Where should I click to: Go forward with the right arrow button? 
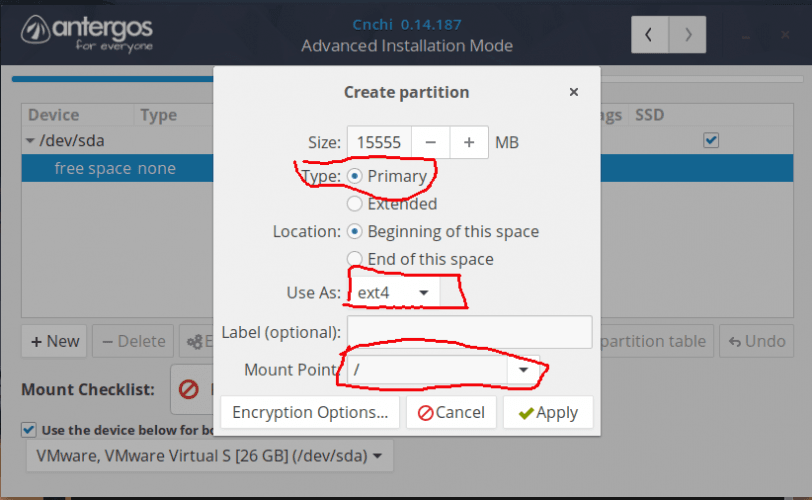[688, 35]
